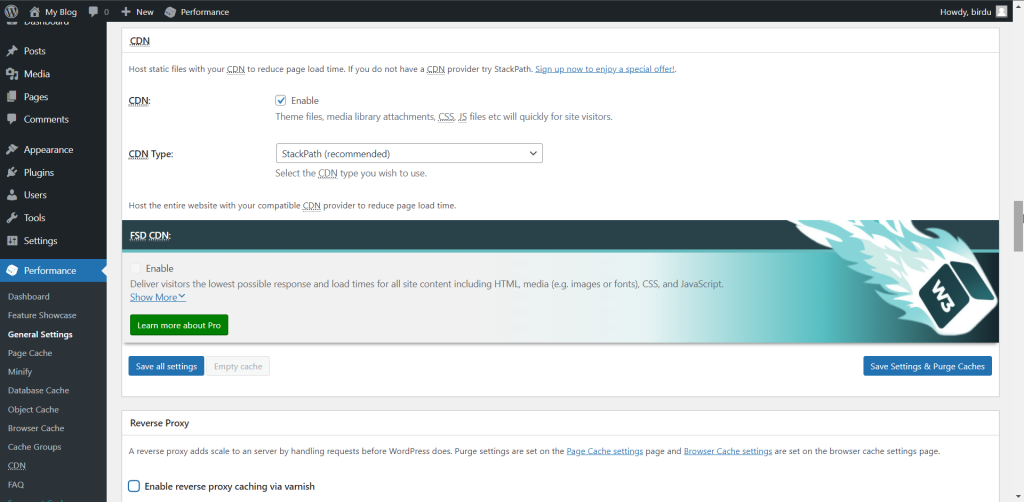
Task: Open Plugins plug icon in sidebar
Action: [x=12, y=172]
